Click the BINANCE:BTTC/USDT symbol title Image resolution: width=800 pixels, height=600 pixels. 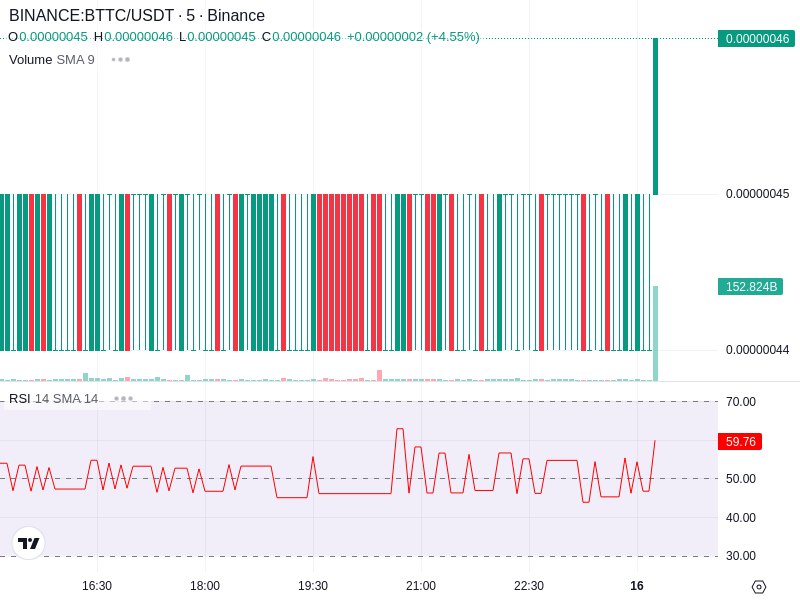tap(137, 16)
